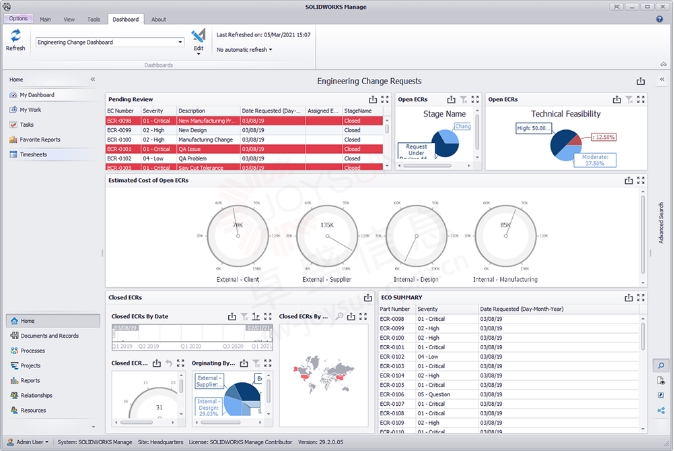The height and width of the screenshot is (451, 674).
Task: Select the ECR-0100 Manufacturing Change row
Action: 245,140
